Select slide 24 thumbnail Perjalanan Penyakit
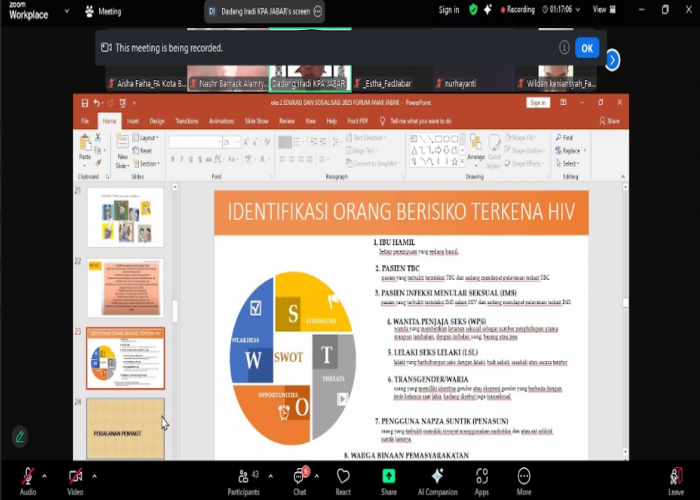 coord(125,428)
